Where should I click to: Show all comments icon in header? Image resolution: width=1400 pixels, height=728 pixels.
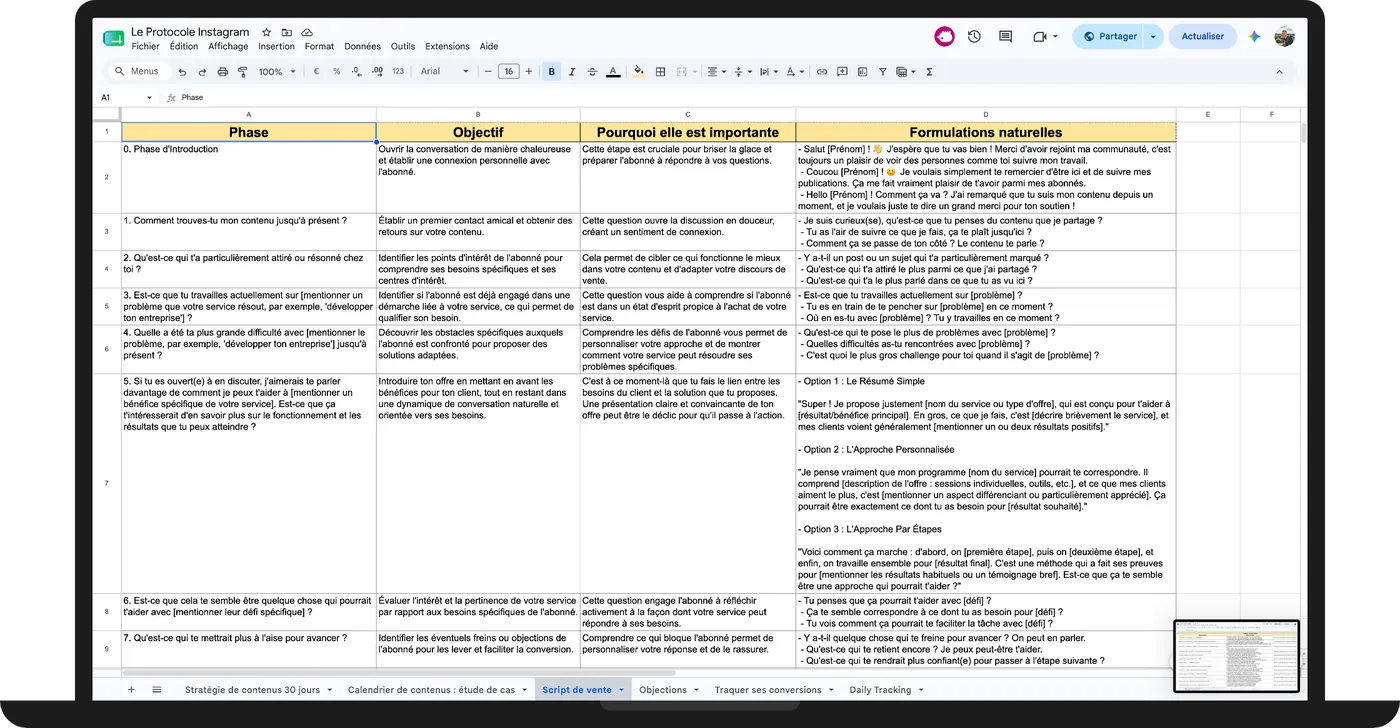point(1006,36)
